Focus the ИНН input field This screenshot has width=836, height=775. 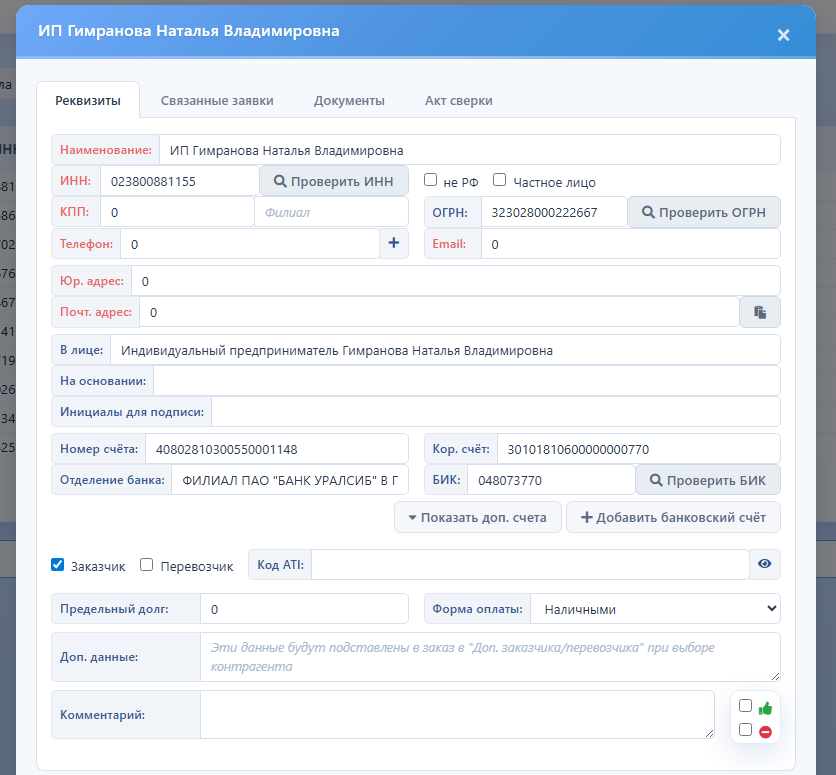tap(180, 181)
